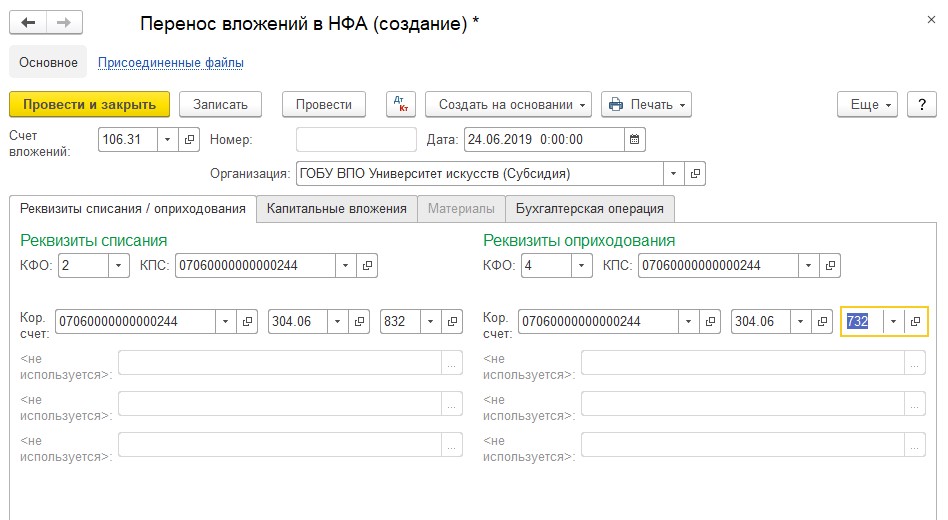Expand the Счет вложений dropdown
This screenshot has width=948, height=520.
(x=167, y=140)
